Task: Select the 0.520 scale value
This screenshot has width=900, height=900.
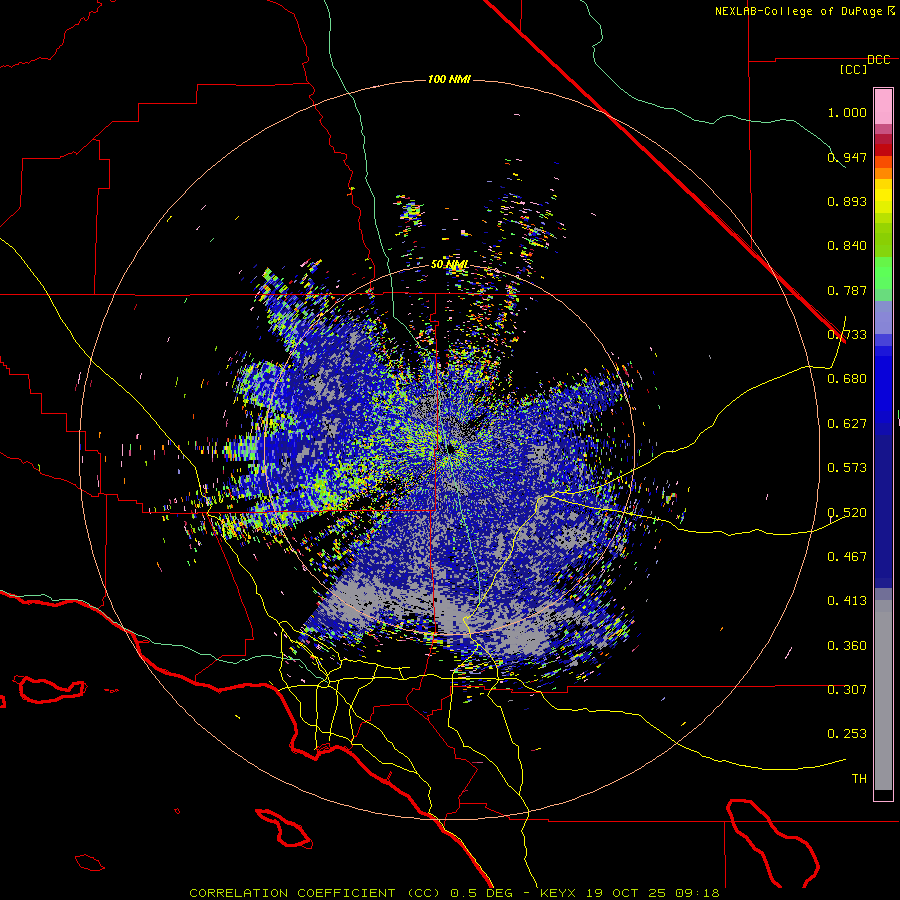Action: [847, 513]
